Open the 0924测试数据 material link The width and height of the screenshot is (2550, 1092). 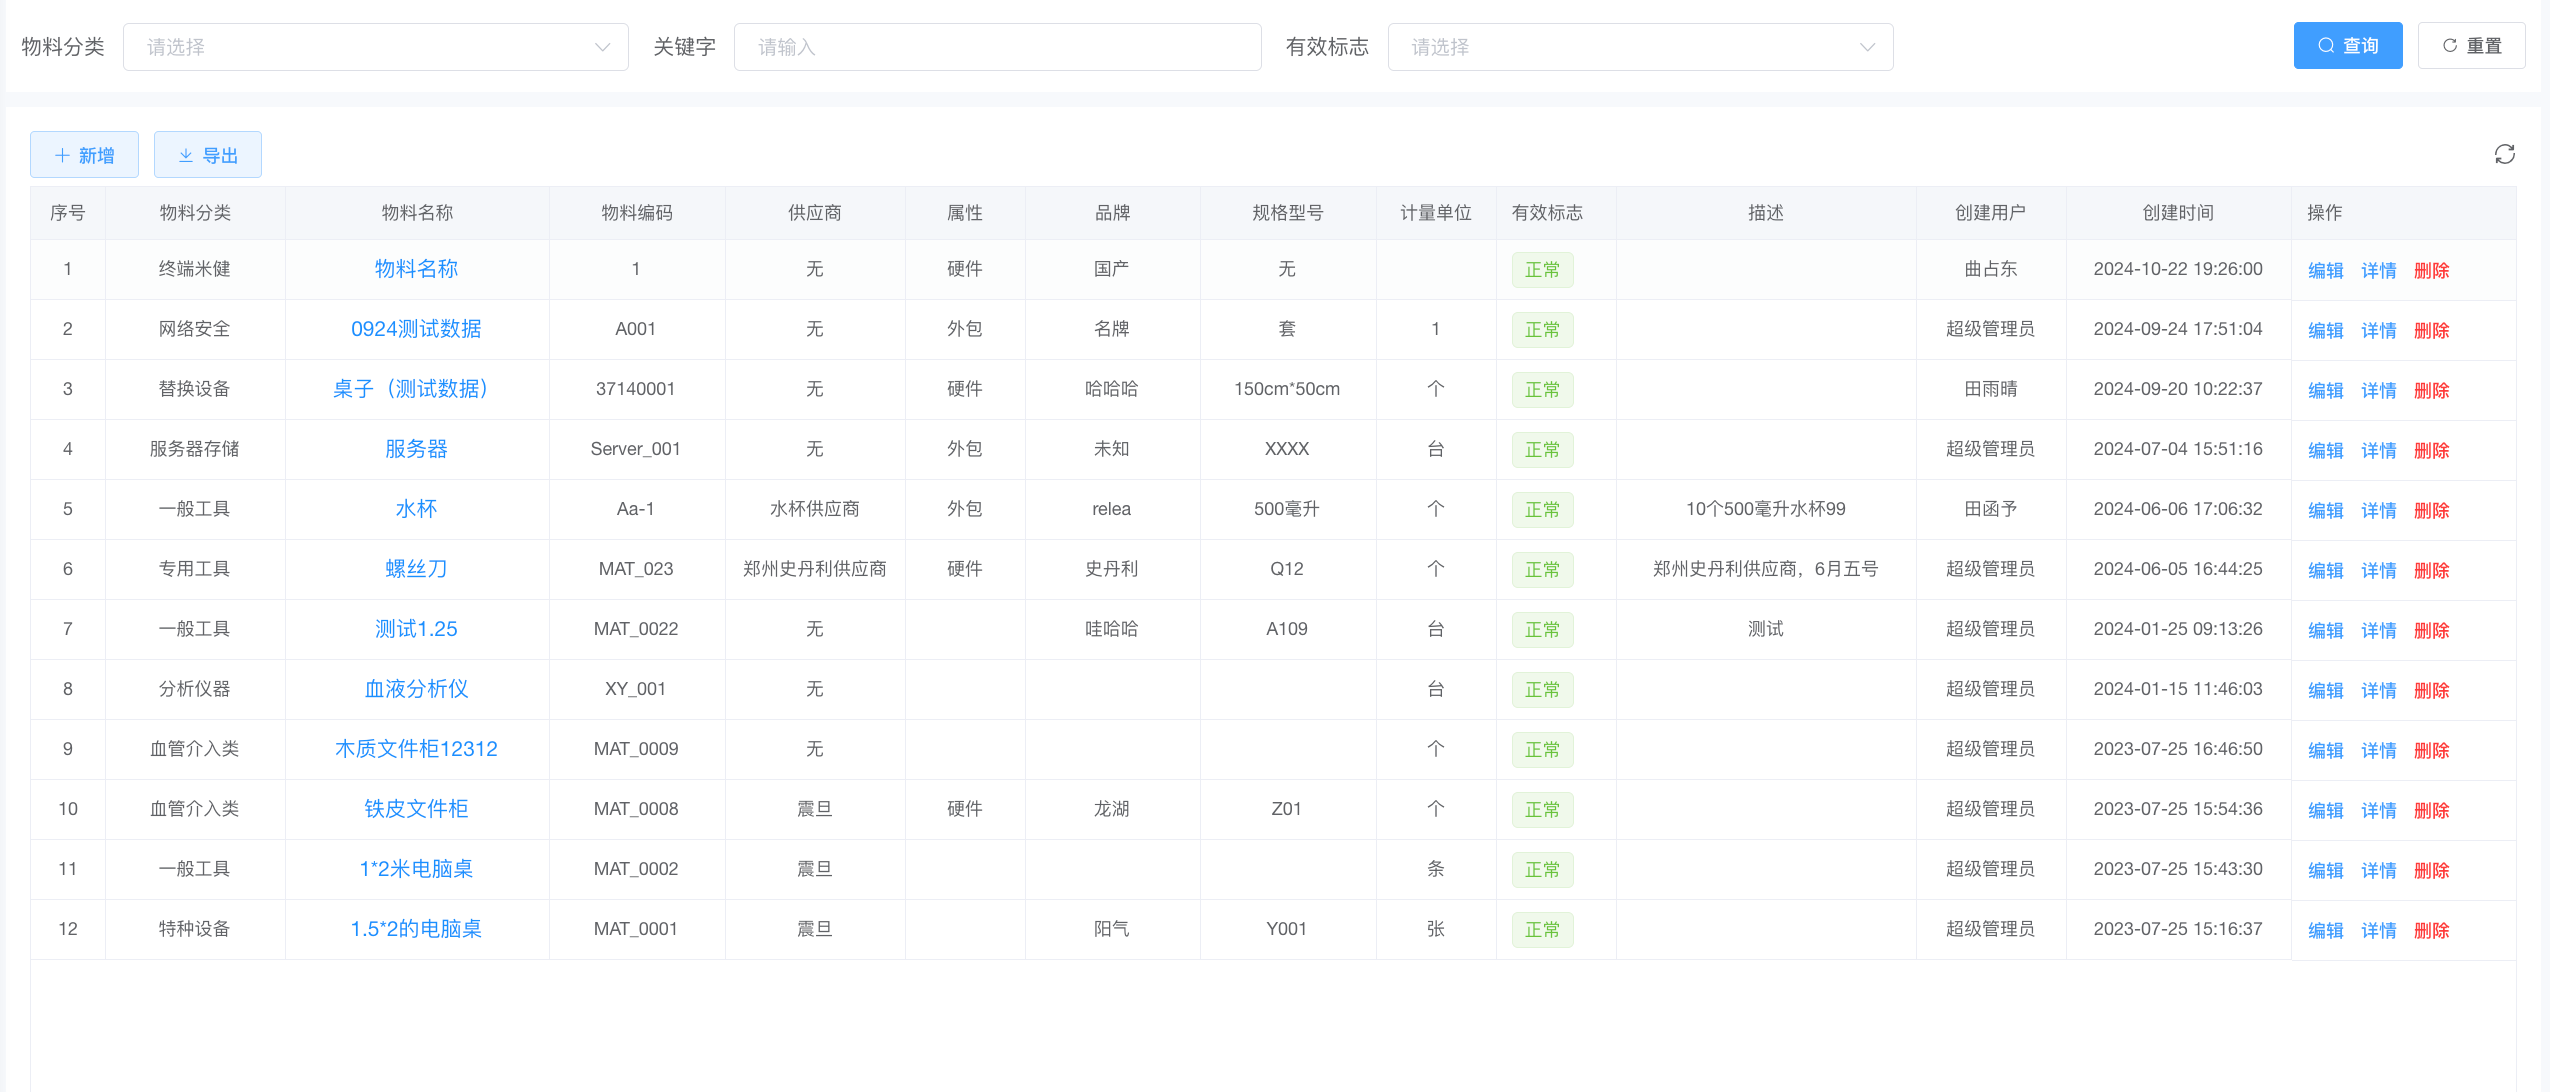pos(416,329)
